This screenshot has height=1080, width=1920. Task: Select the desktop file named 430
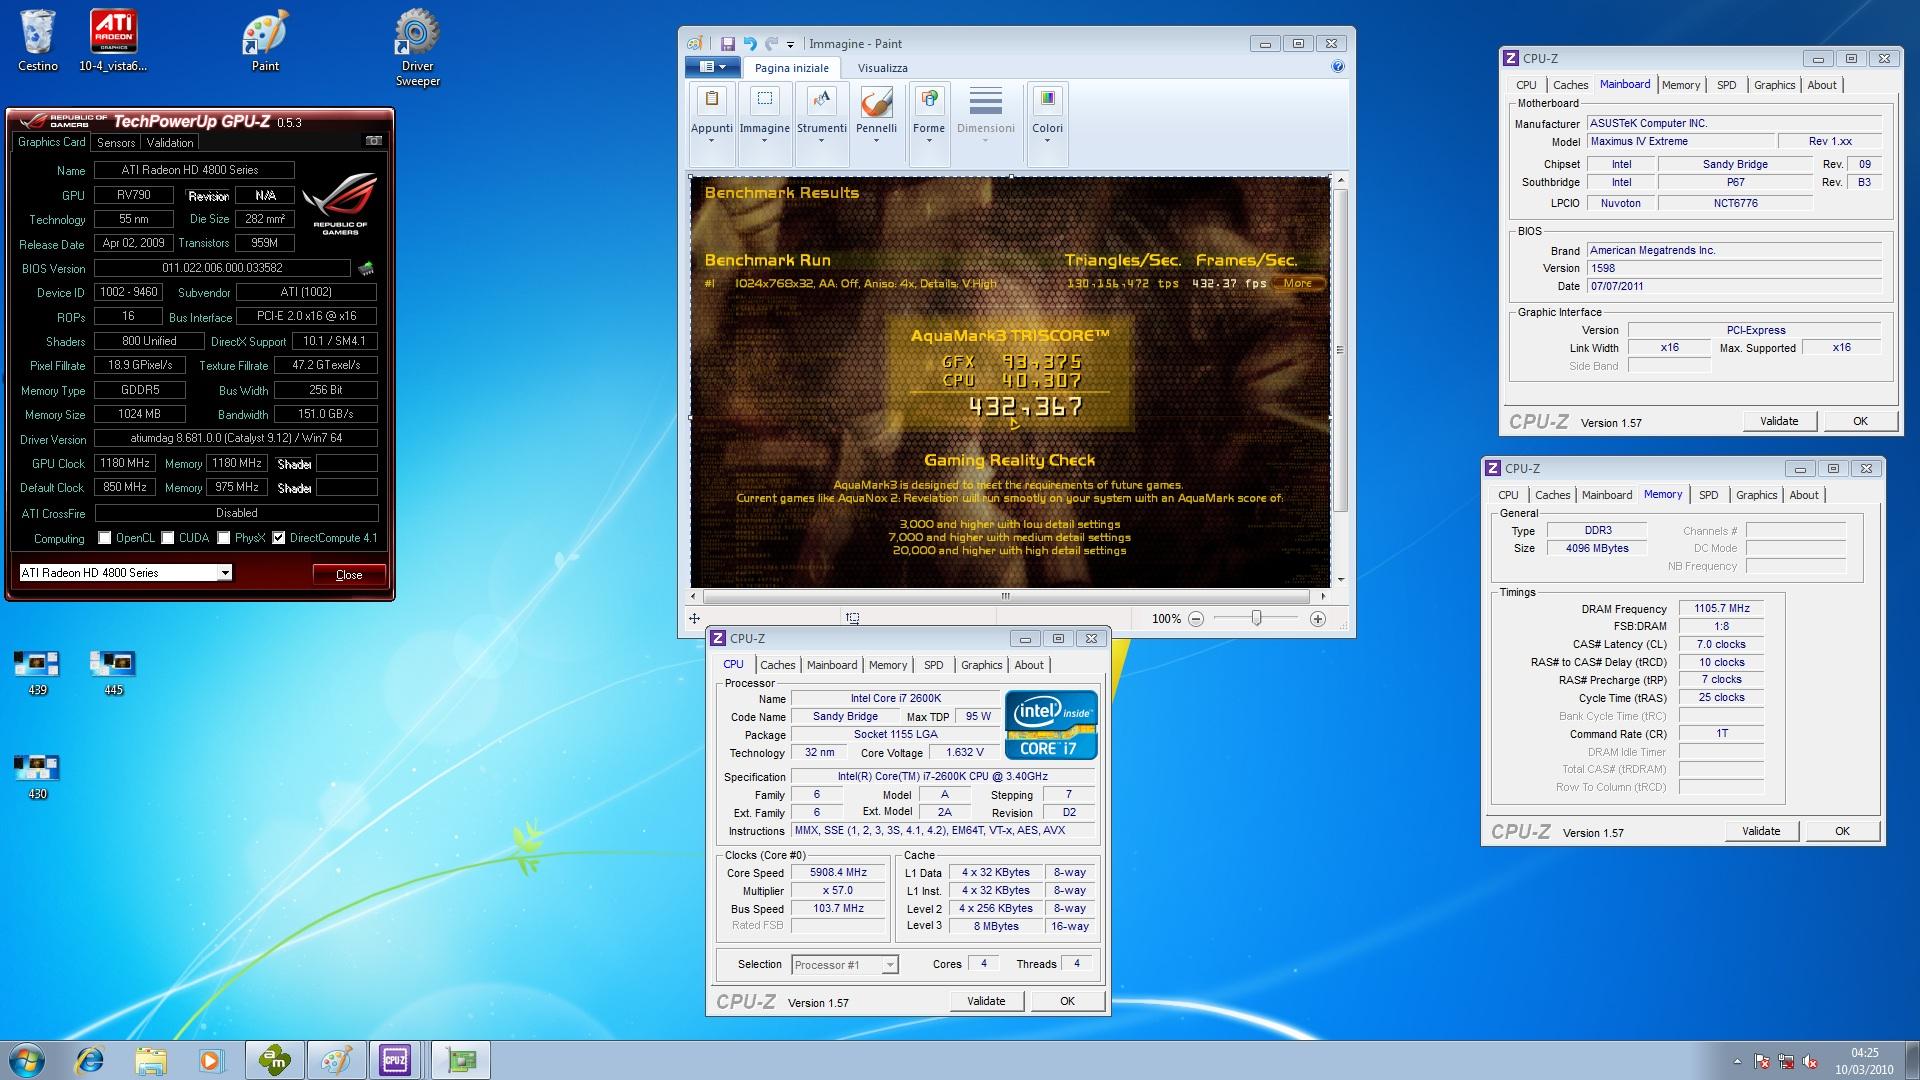tap(37, 777)
